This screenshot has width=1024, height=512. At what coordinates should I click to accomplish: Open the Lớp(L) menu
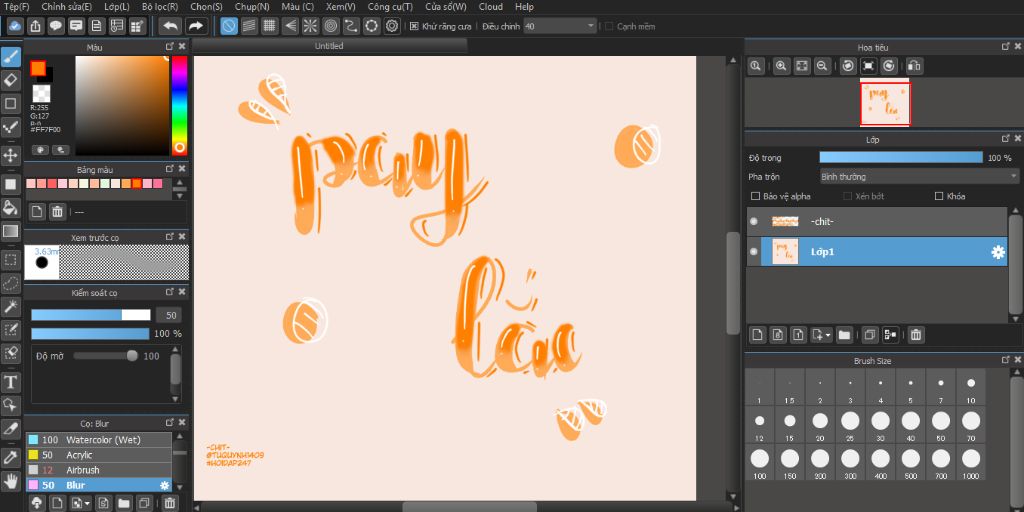[x=117, y=7]
